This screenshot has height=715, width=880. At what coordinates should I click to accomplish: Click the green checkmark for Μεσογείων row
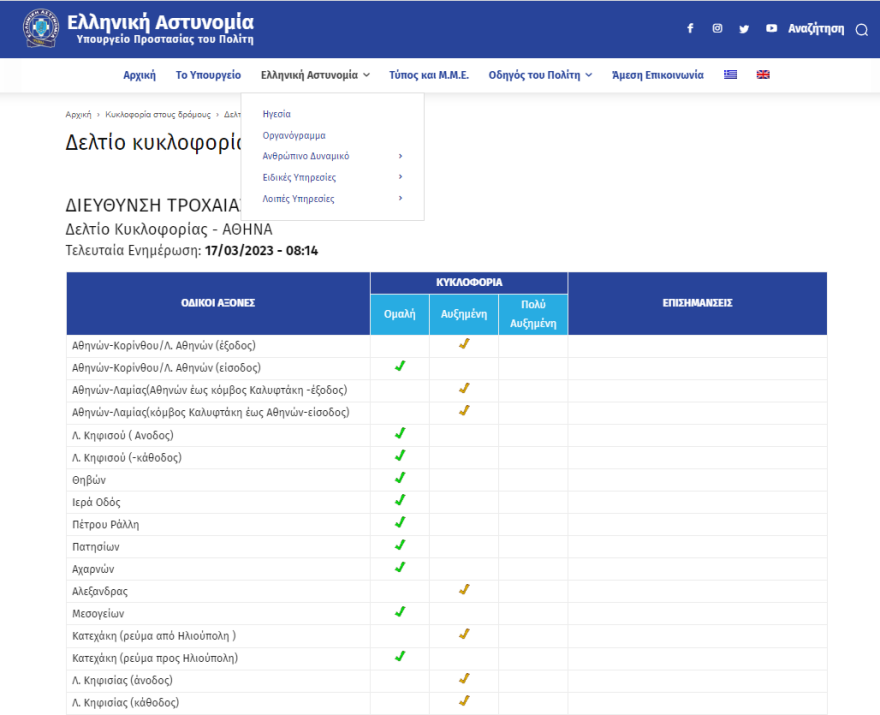coord(400,612)
